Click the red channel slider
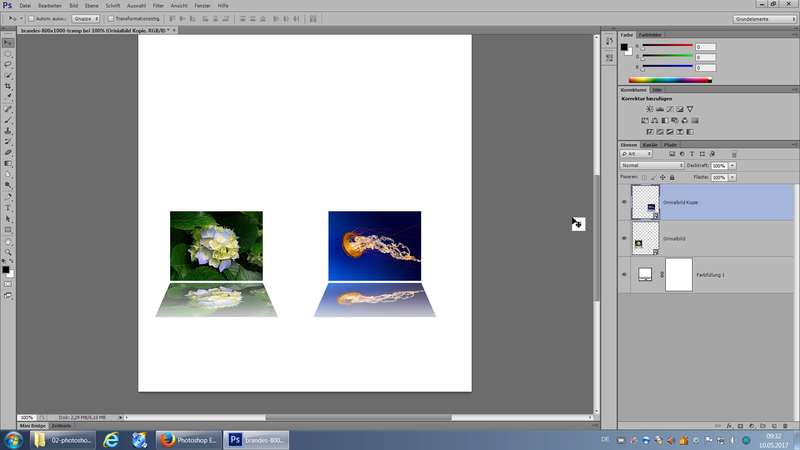The height and width of the screenshot is (450, 800). point(667,46)
